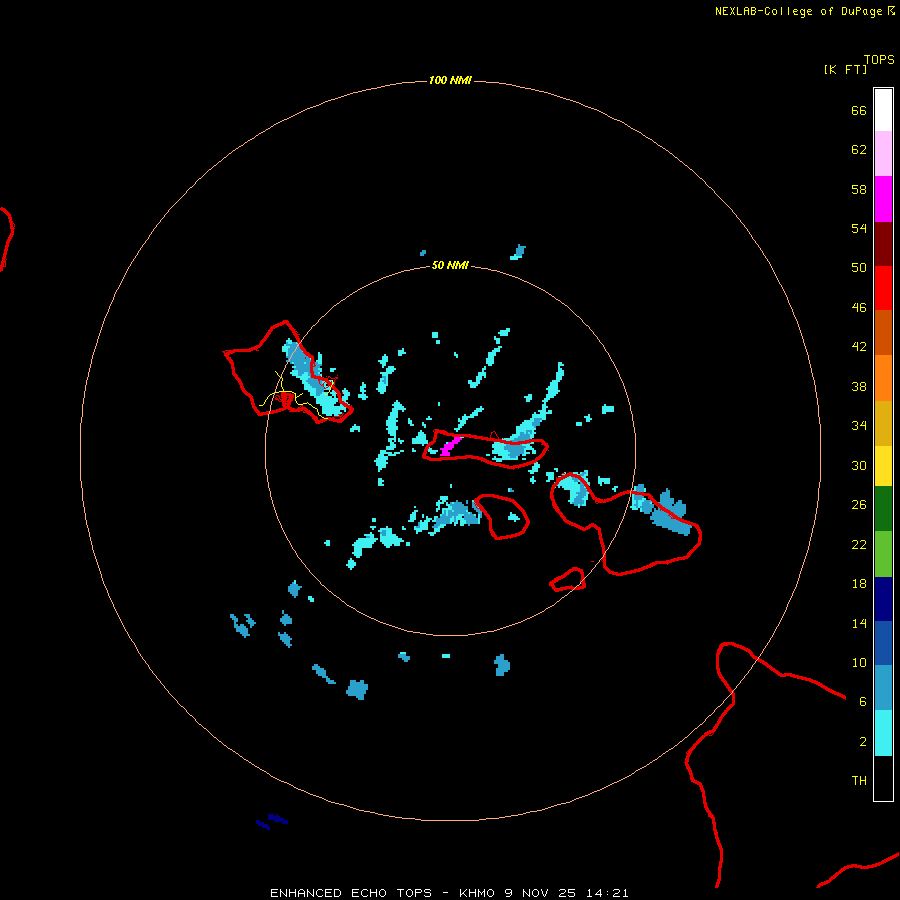Click the legend value 46

point(859,308)
